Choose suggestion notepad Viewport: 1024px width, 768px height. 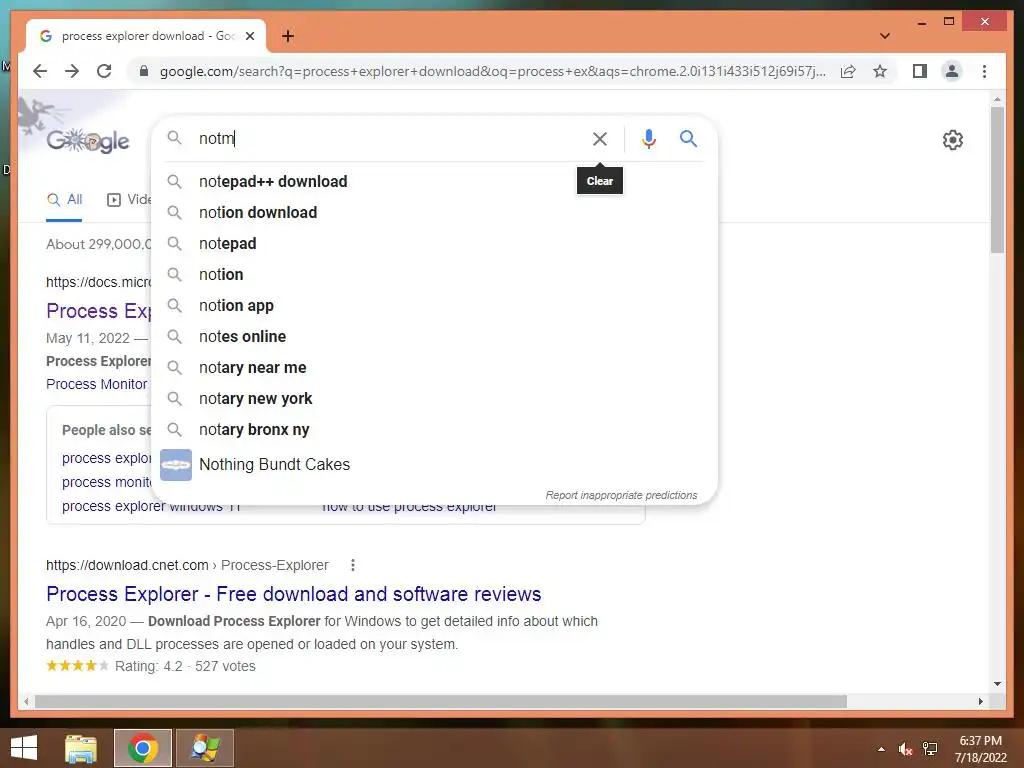point(434,244)
